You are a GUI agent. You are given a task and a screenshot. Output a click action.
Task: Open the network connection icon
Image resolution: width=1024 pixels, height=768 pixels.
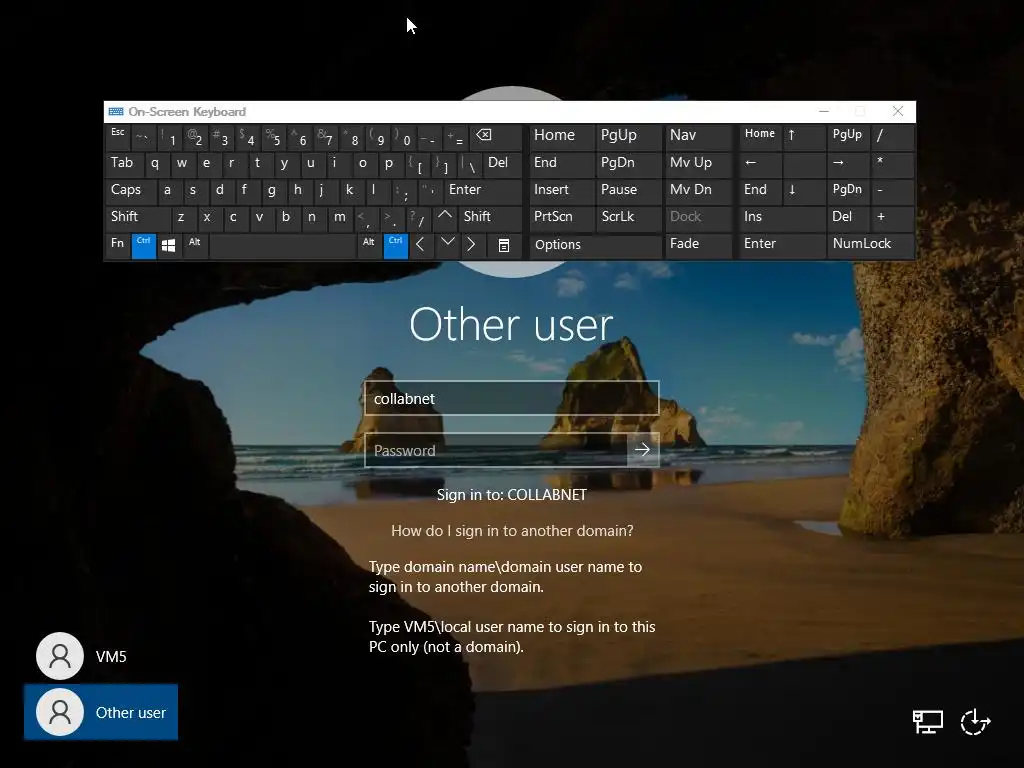[927, 722]
